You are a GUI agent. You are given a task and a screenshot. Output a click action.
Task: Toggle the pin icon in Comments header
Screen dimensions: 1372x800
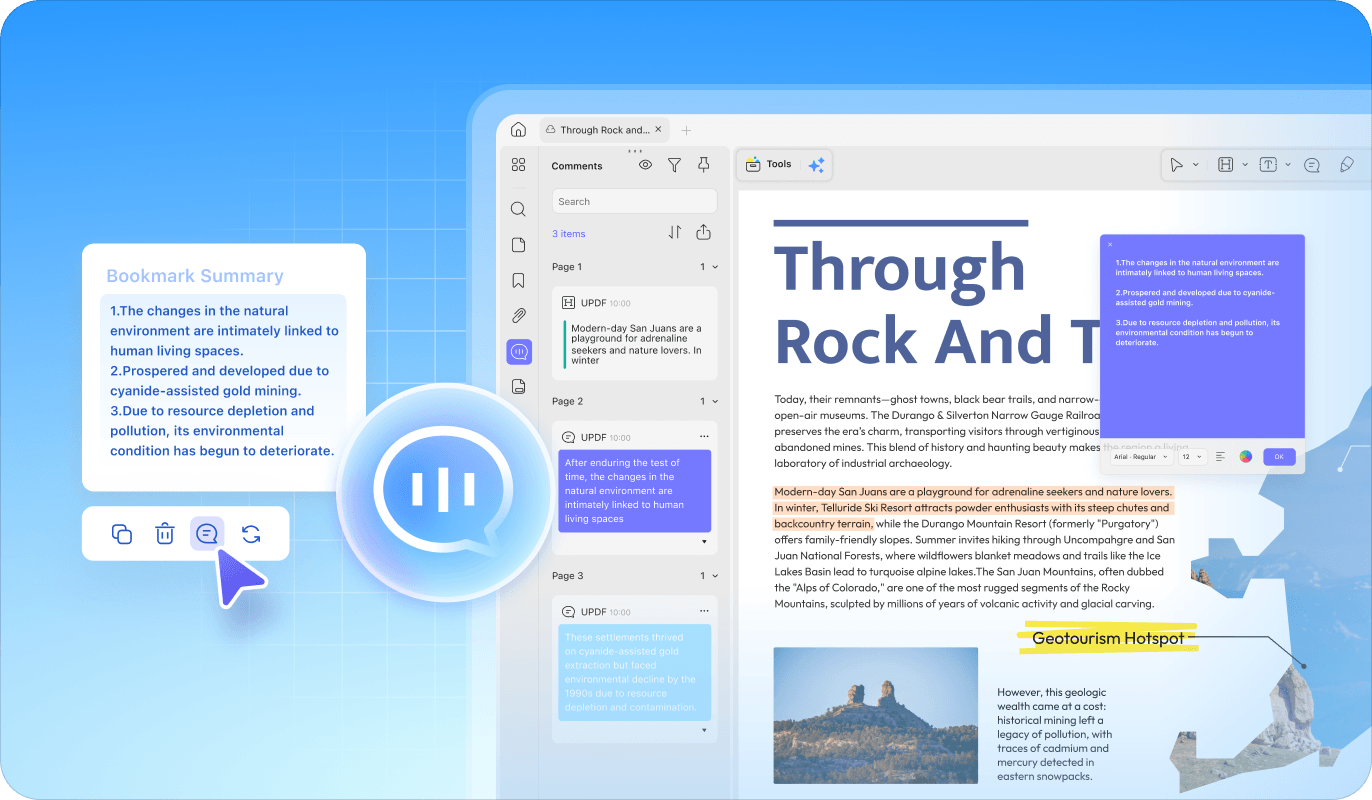(x=704, y=165)
